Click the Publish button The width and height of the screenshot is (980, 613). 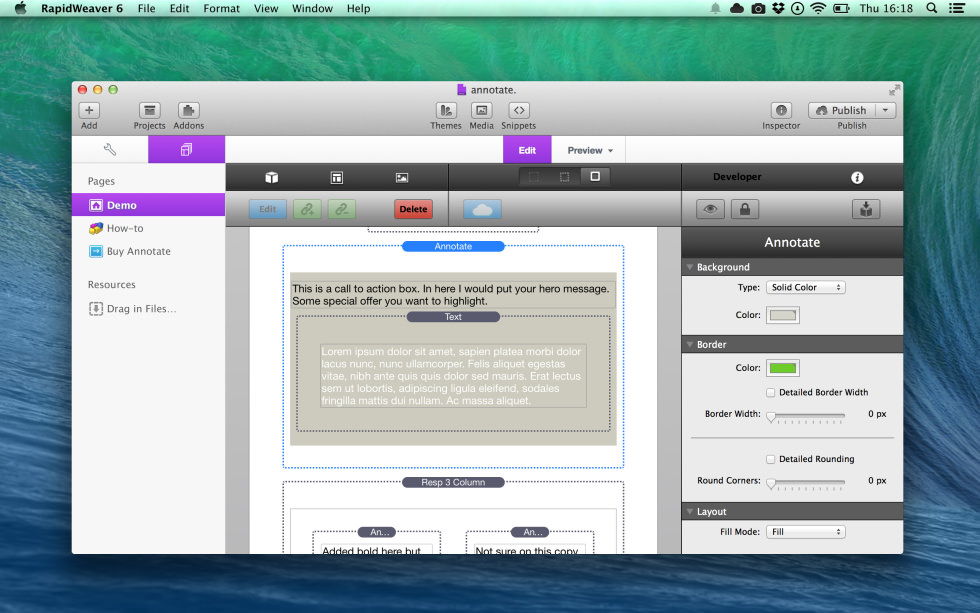coord(841,111)
